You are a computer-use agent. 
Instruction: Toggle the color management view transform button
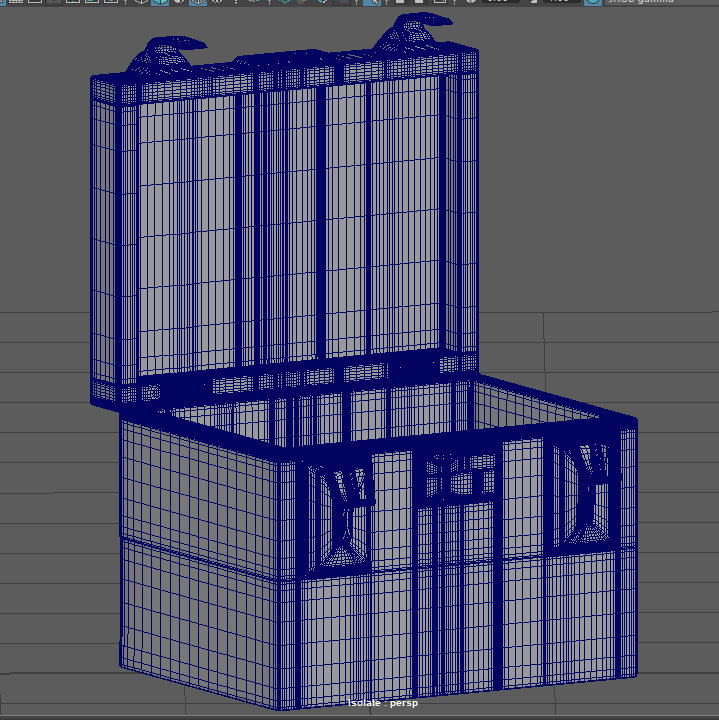pos(593,2)
